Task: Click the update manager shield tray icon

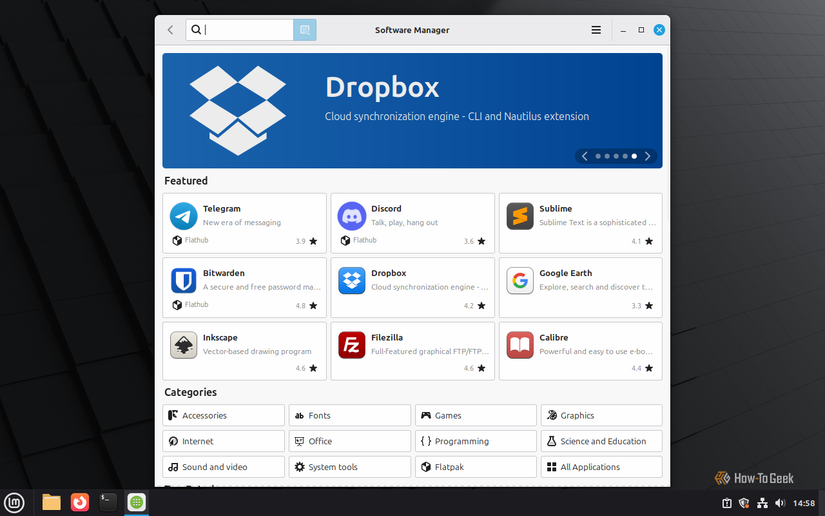Action: click(x=744, y=503)
